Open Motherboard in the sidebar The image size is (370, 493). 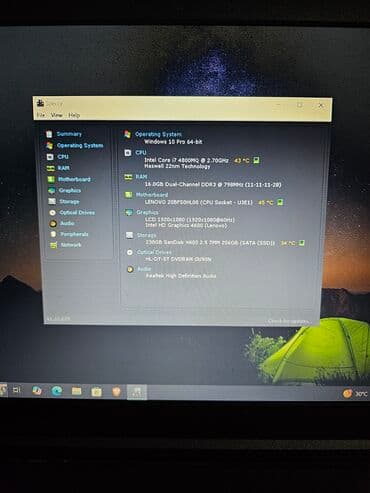[74, 179]
